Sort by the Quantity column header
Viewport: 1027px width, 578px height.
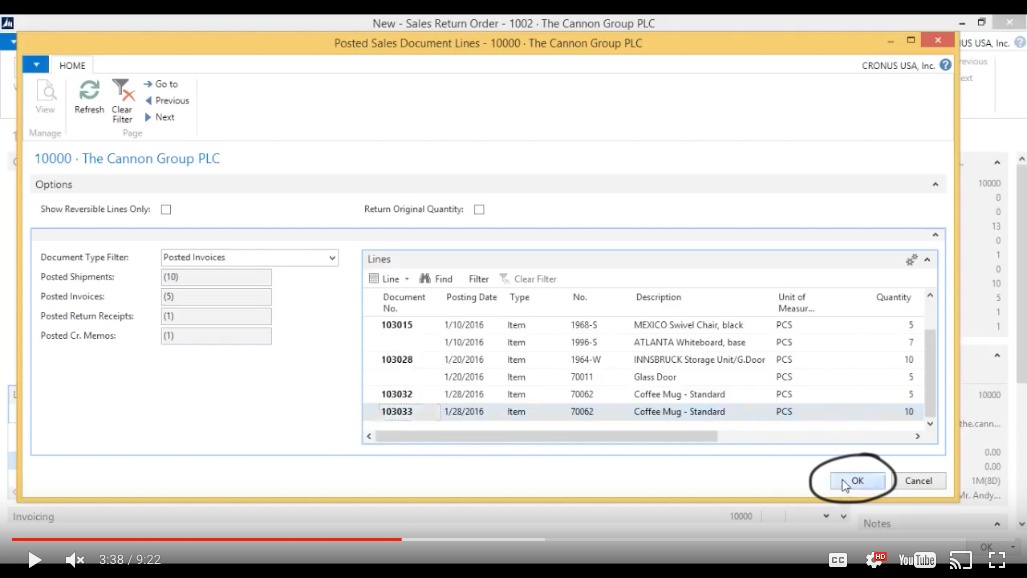[893, 298]
